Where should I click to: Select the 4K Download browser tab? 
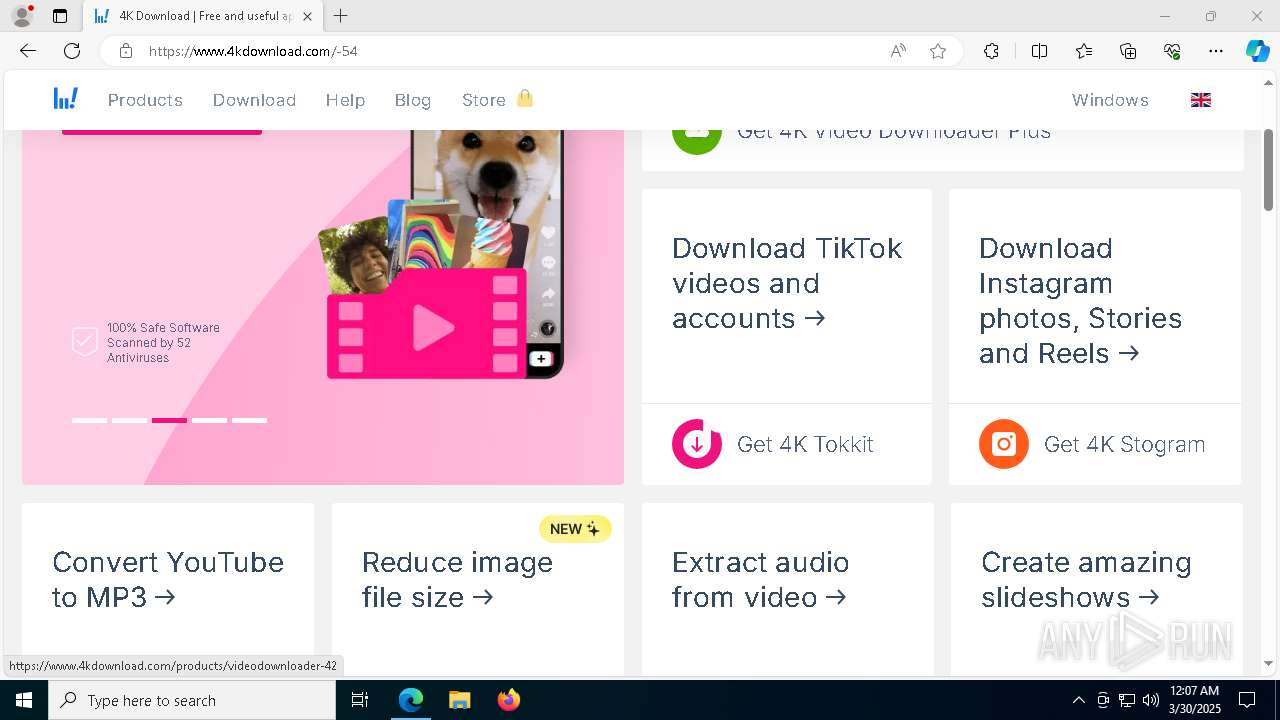203,16
